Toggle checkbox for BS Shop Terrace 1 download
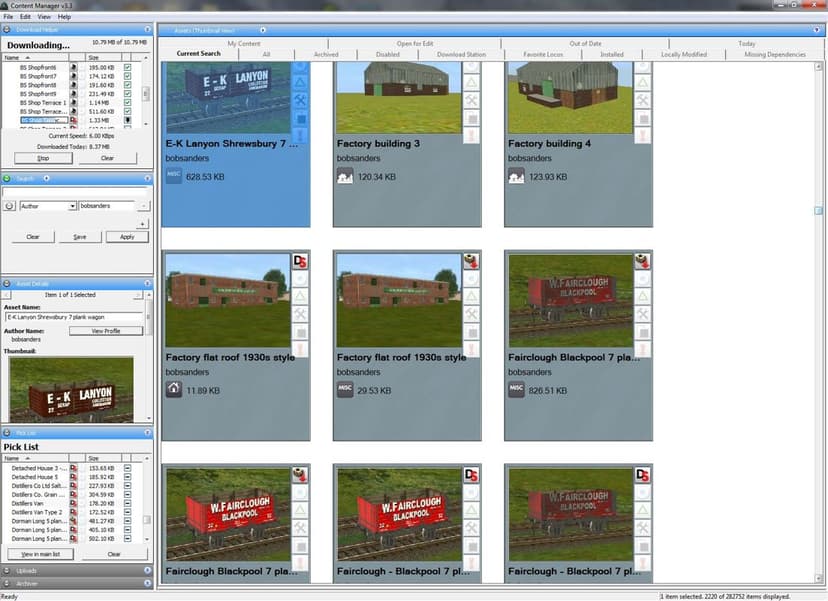 coord(127,102)
